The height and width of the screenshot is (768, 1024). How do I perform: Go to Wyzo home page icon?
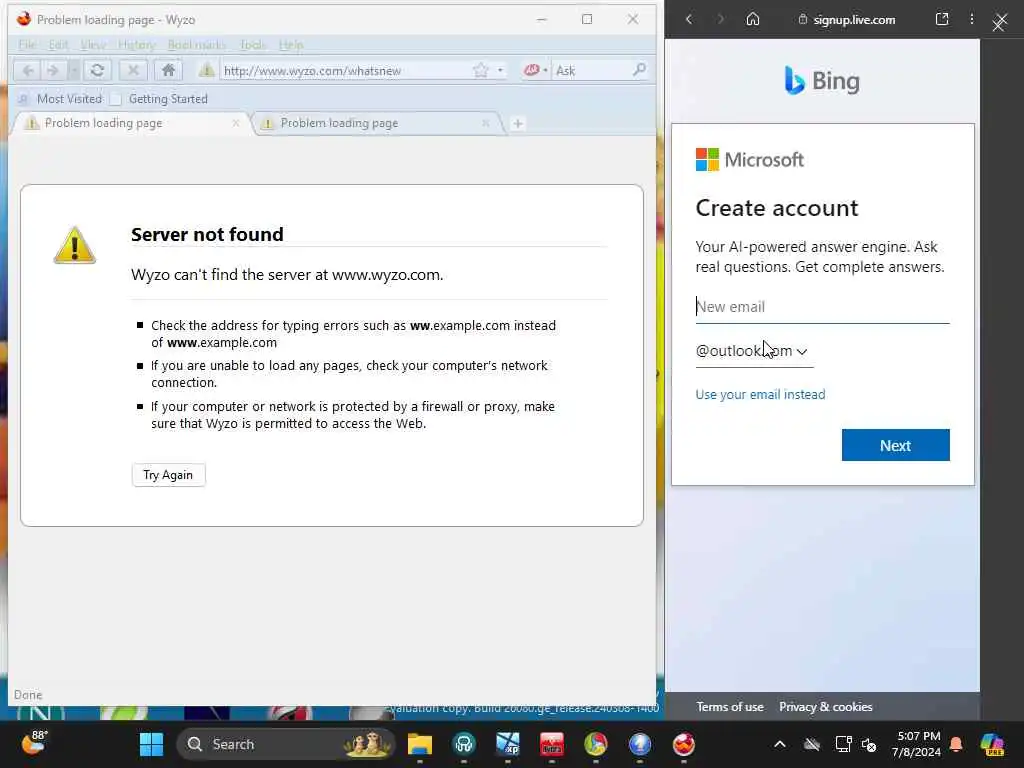(168, 70)
